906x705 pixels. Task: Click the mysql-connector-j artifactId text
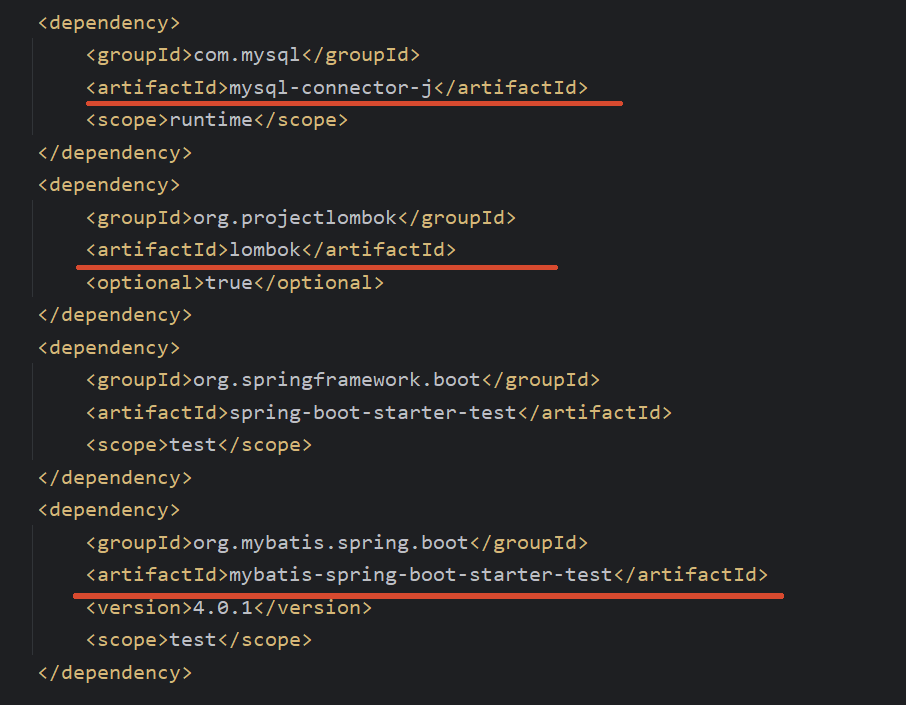tap(331, 88)
